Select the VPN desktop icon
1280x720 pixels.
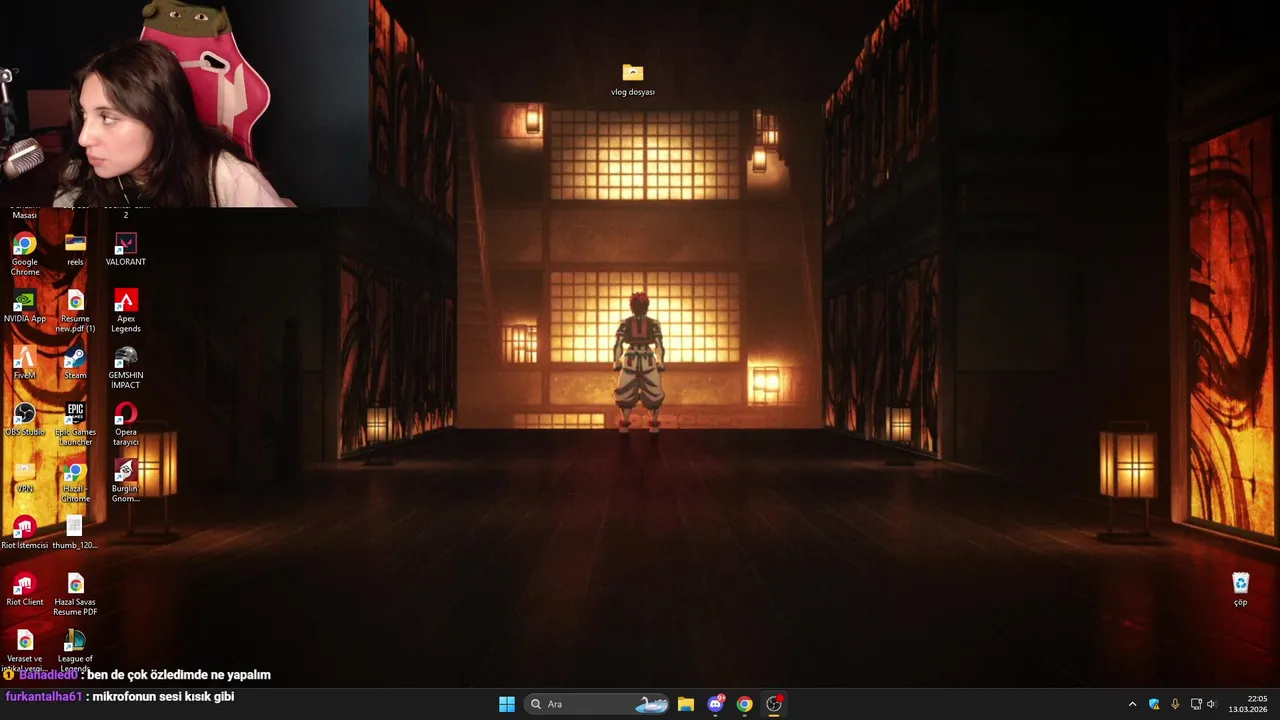click(x=25, y=477)
